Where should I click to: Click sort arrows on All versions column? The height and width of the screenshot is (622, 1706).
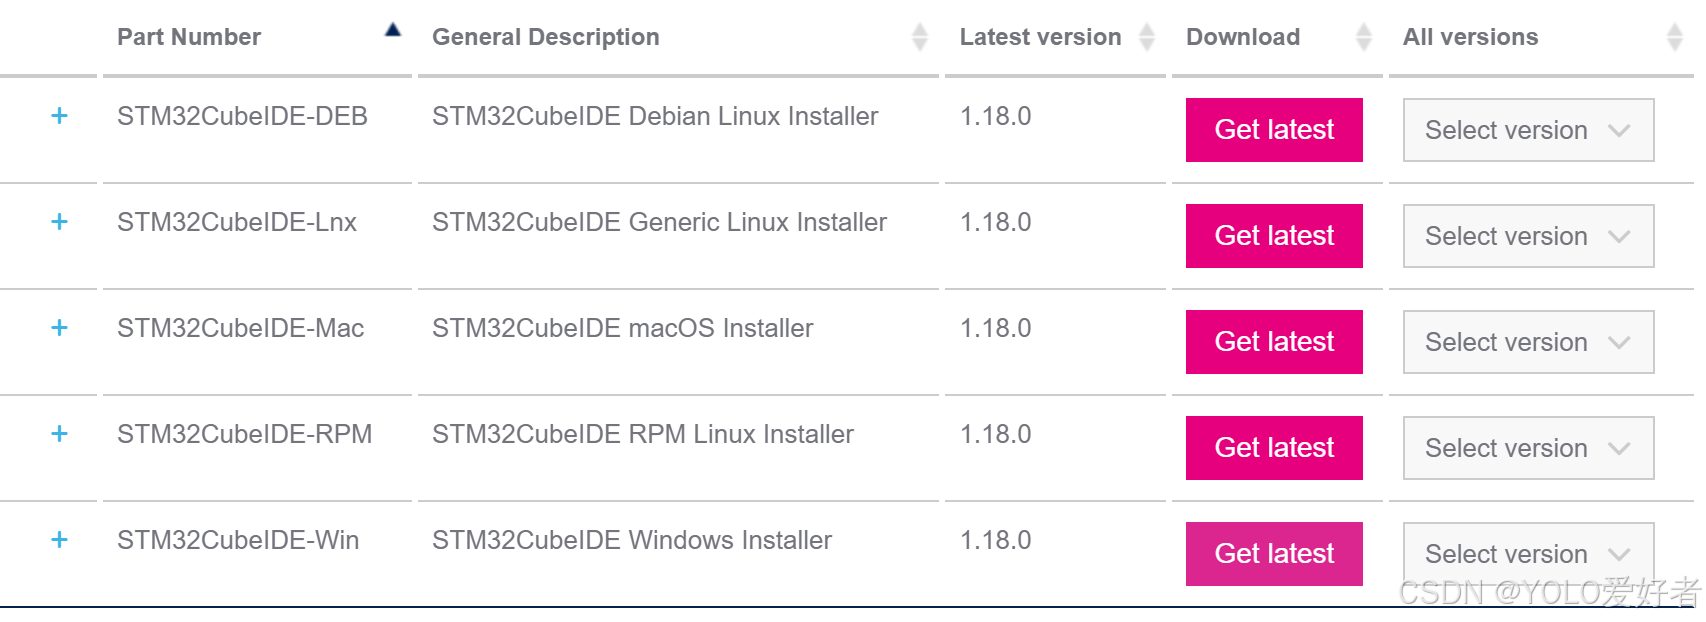click(x=1675, y=37)
